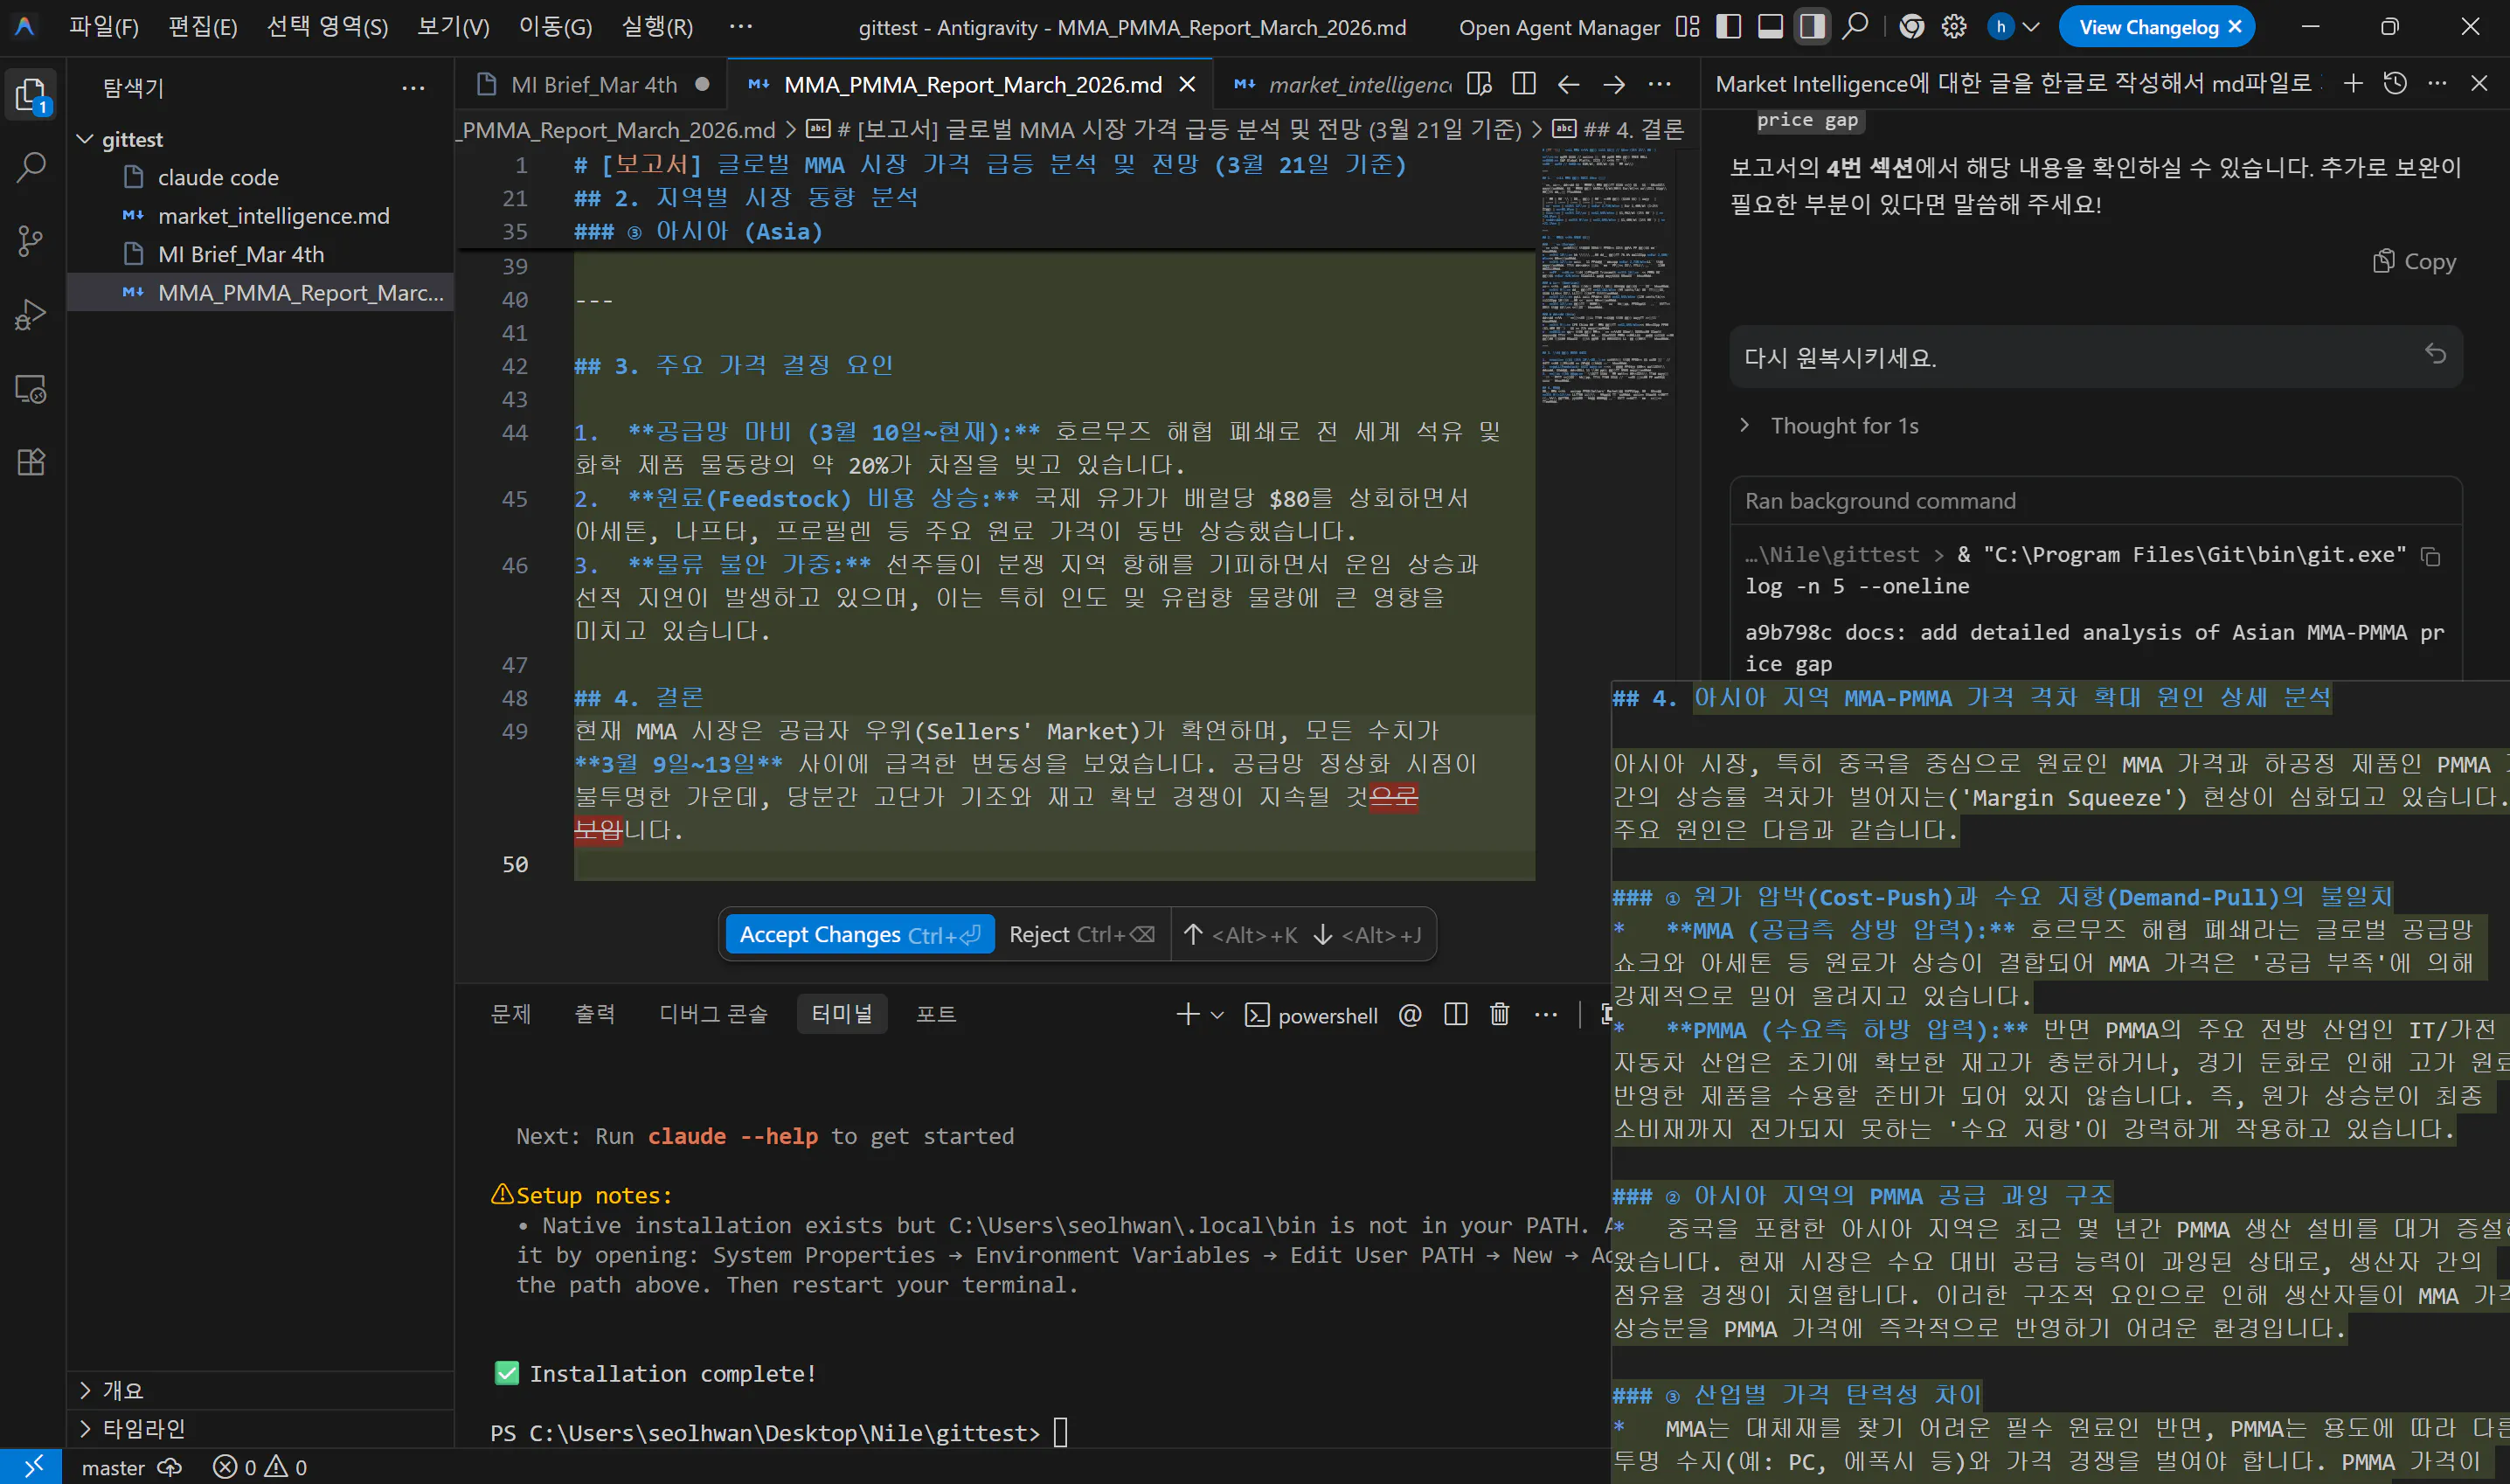
Task: Open Remote Explorer view in activity bar
Action: click(31, 389)
